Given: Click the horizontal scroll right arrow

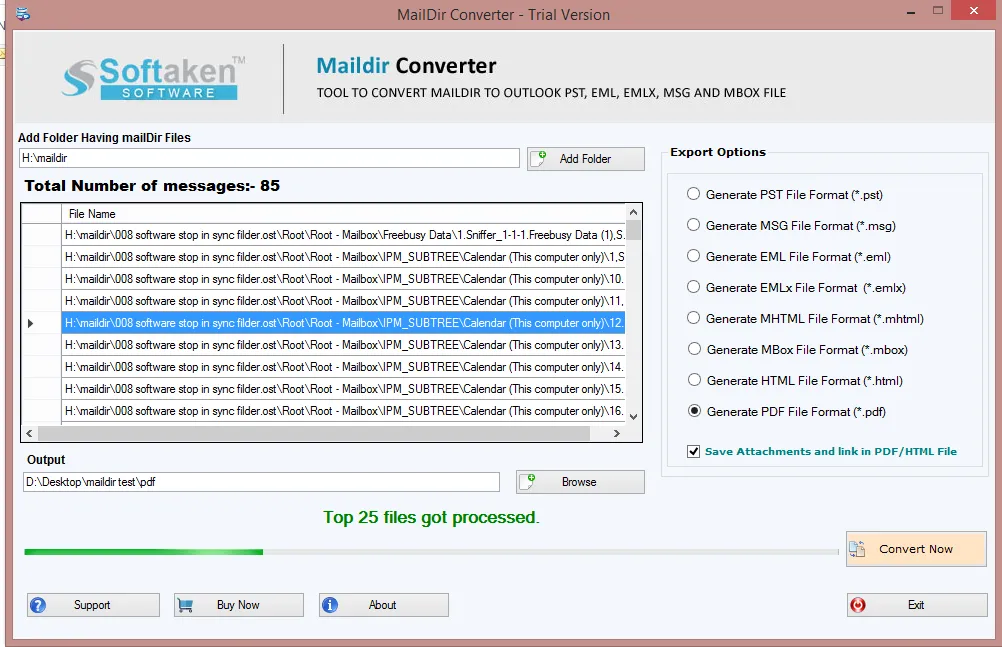Looking at the screenshot, I should click(616, 433).
